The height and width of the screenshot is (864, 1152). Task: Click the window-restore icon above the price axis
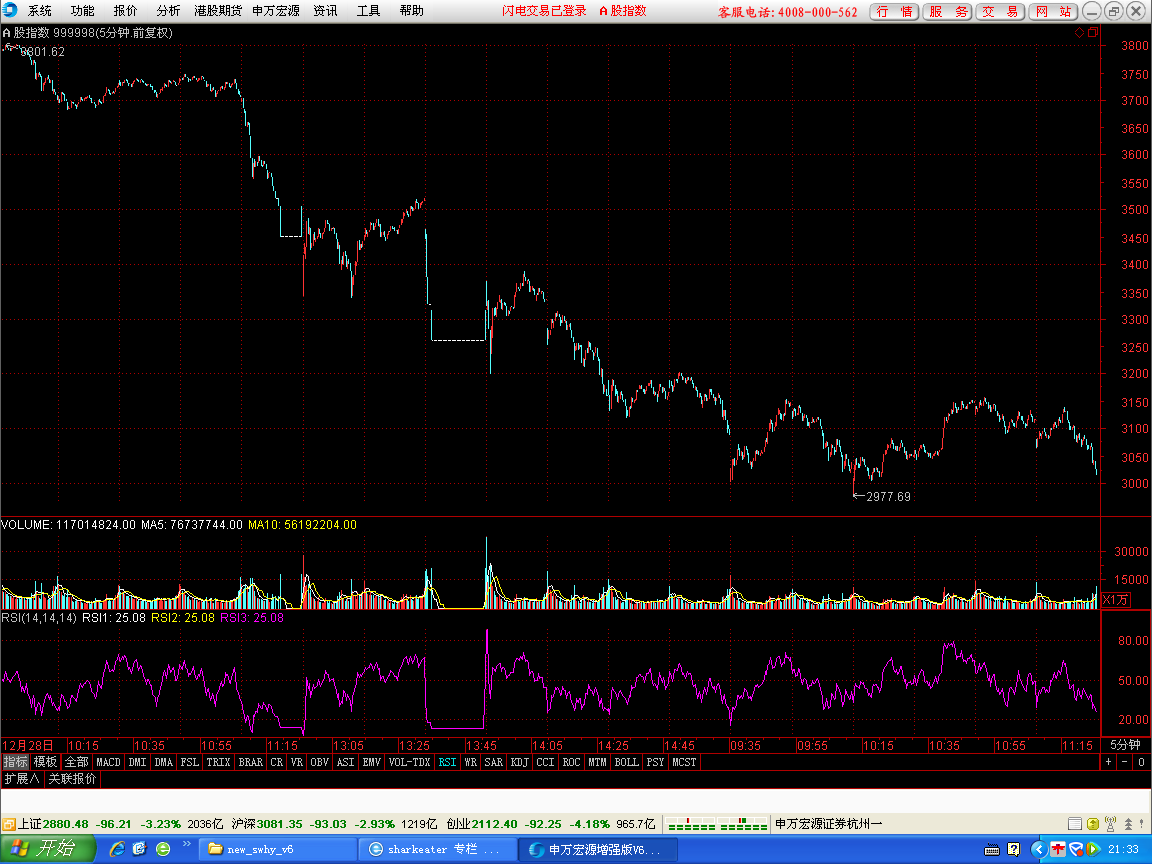click(1092, 32)
